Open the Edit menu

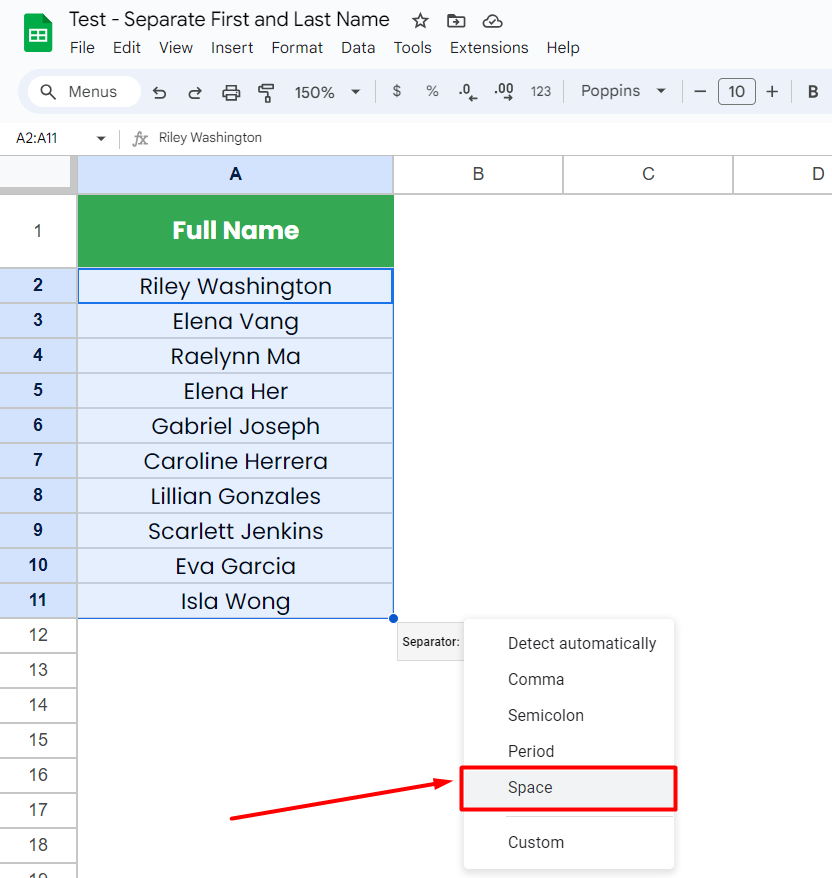point(127,48)
